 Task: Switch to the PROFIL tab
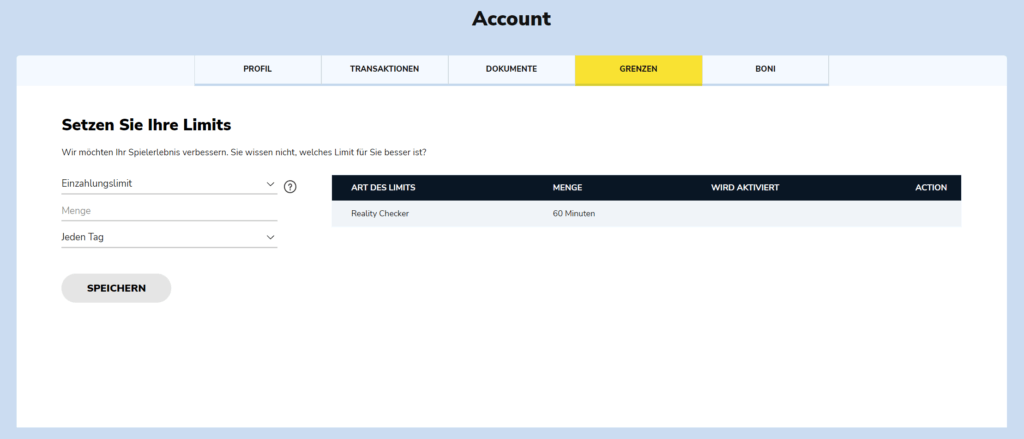coord(257,69)
